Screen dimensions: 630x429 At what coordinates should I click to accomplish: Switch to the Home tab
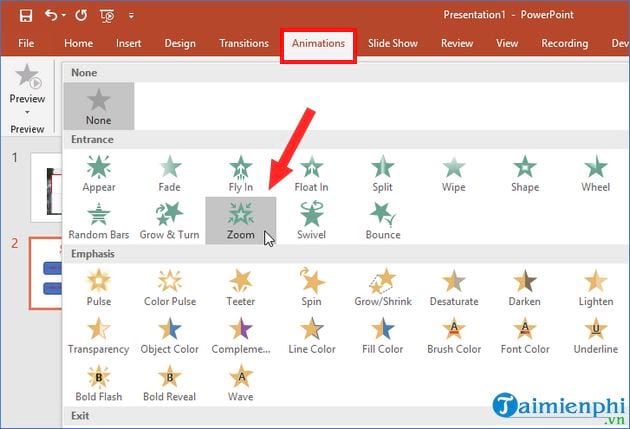(78, 43)
